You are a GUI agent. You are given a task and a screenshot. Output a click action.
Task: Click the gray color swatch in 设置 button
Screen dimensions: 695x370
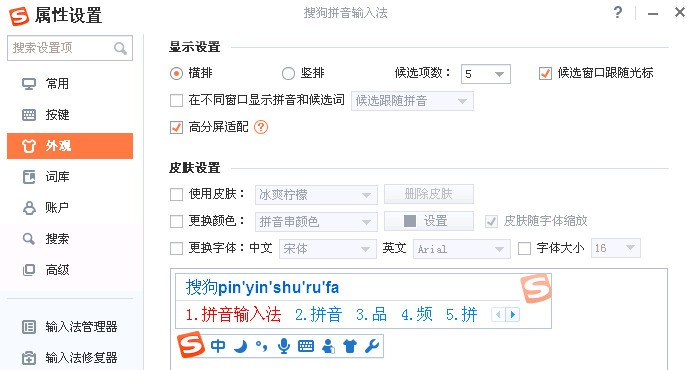(410, 221)
